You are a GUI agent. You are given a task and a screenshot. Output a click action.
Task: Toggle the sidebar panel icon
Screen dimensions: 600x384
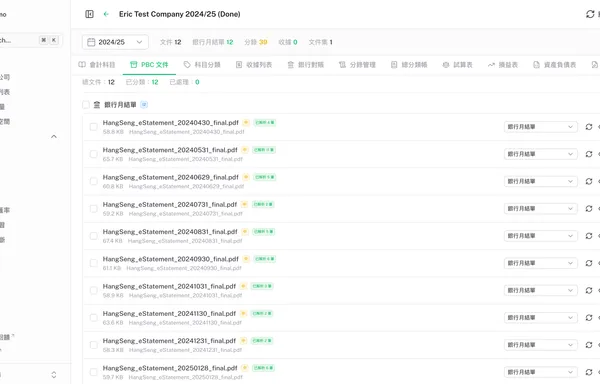[89, 14]
